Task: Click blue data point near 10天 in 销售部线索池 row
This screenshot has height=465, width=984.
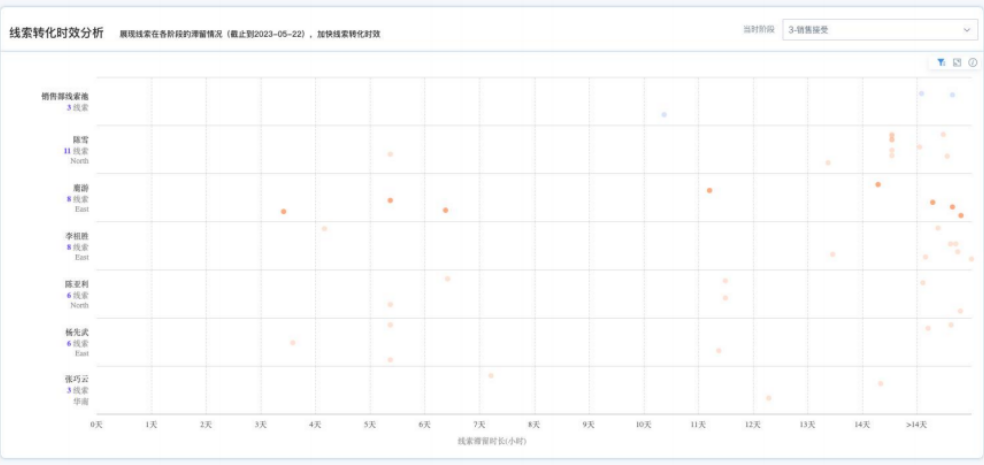Action: pyautogui.click(x=664, y=114)
